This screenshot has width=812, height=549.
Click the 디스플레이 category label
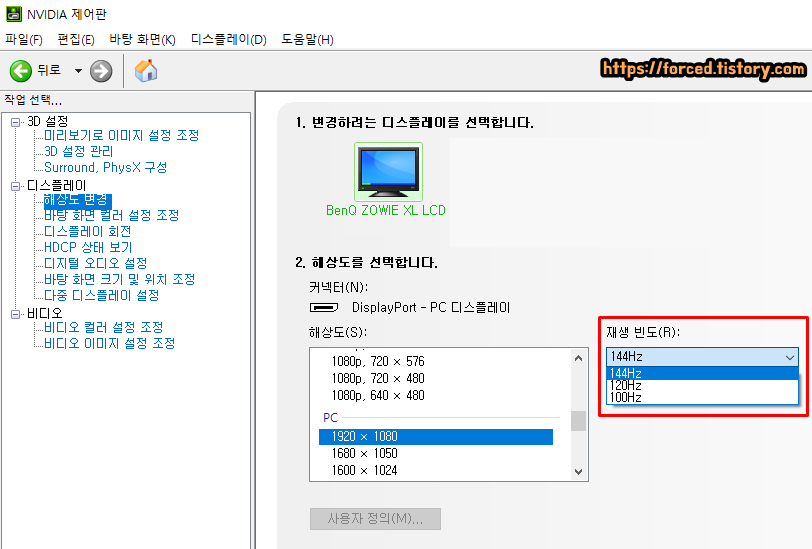point(56,185)
